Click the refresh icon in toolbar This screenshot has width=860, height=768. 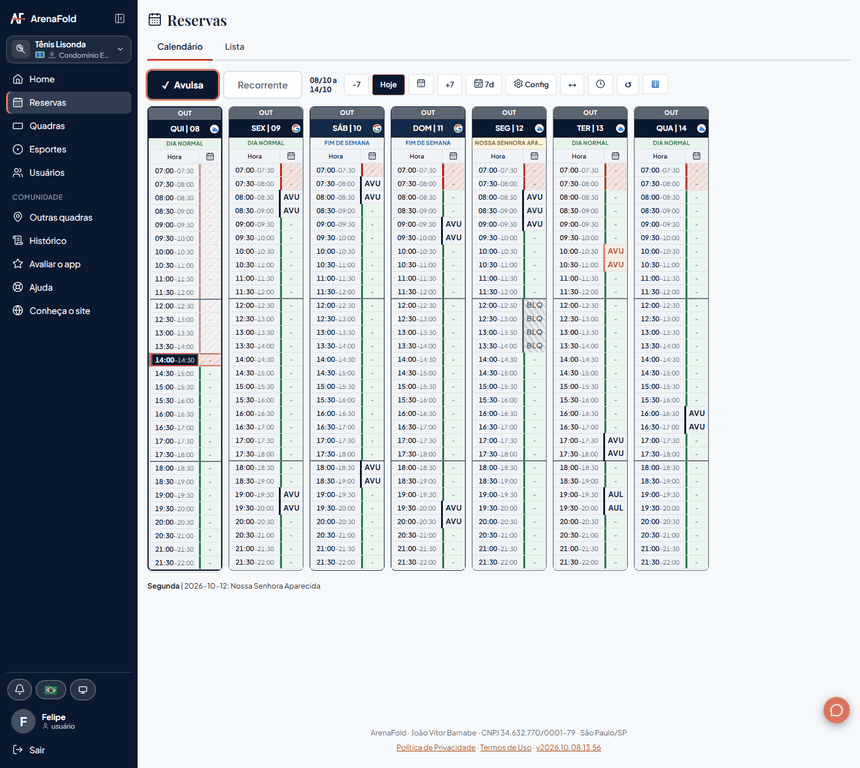point(628,84)
